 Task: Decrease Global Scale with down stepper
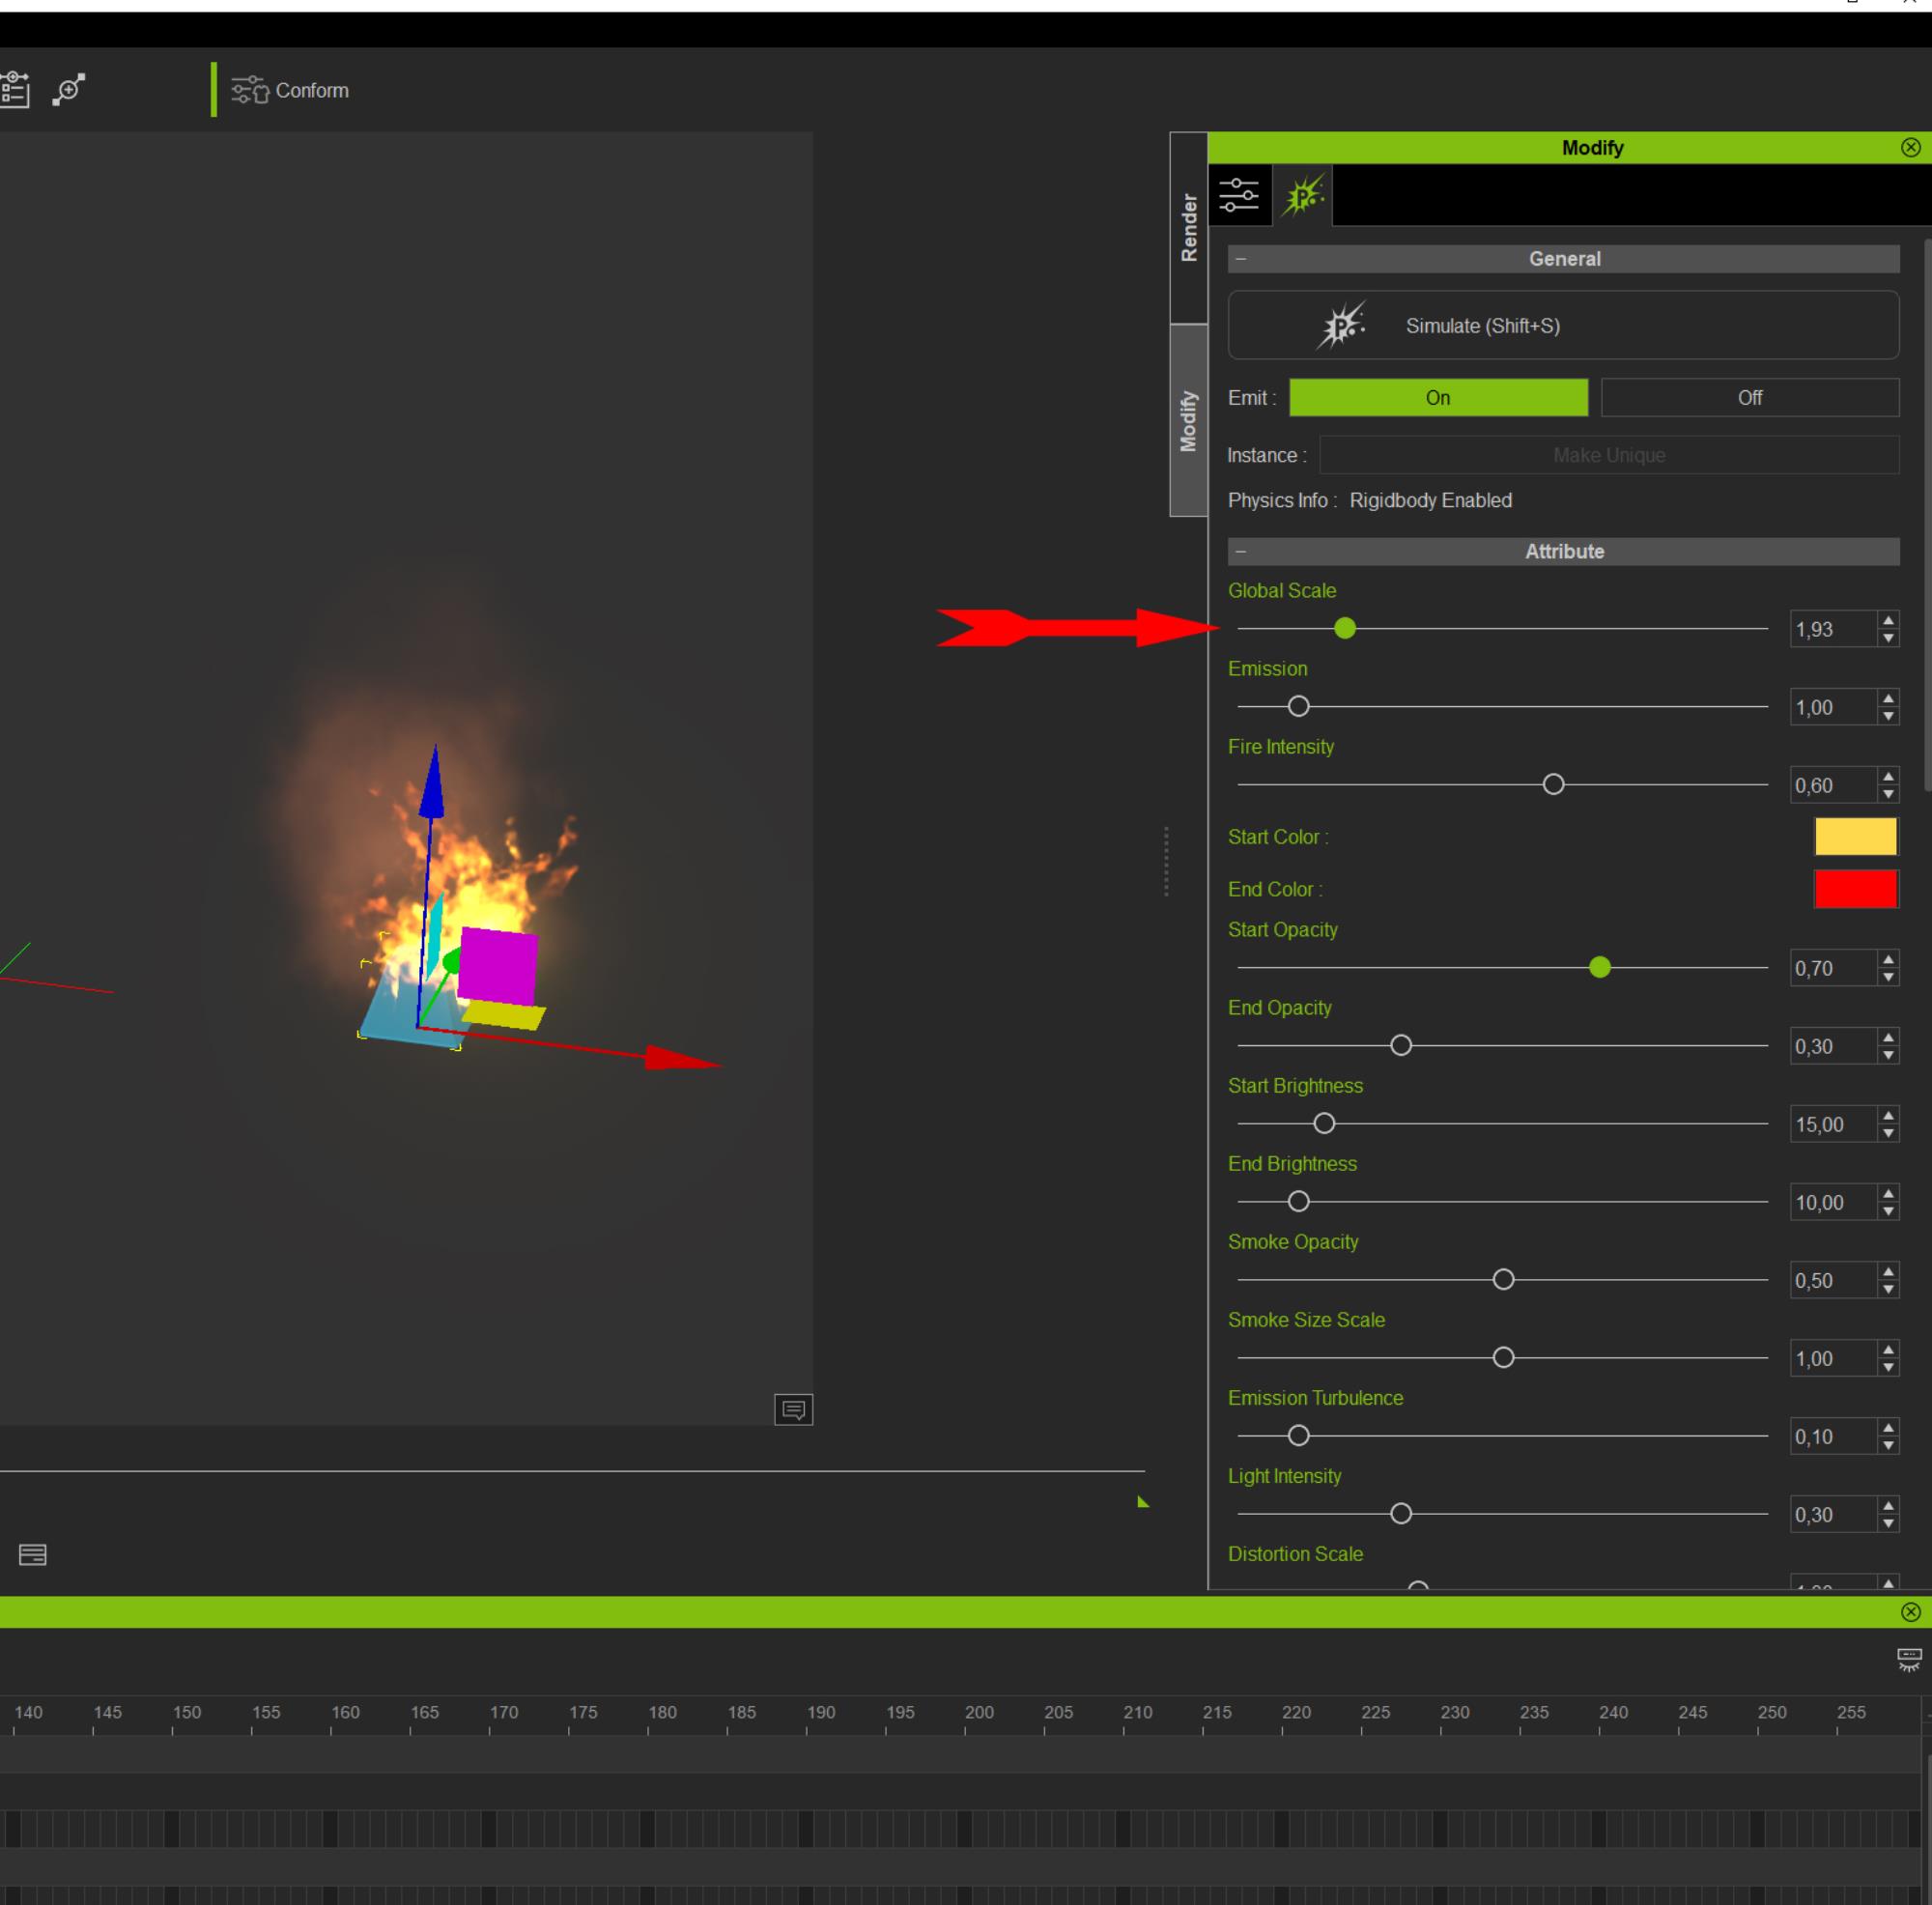pos(1888,638)
